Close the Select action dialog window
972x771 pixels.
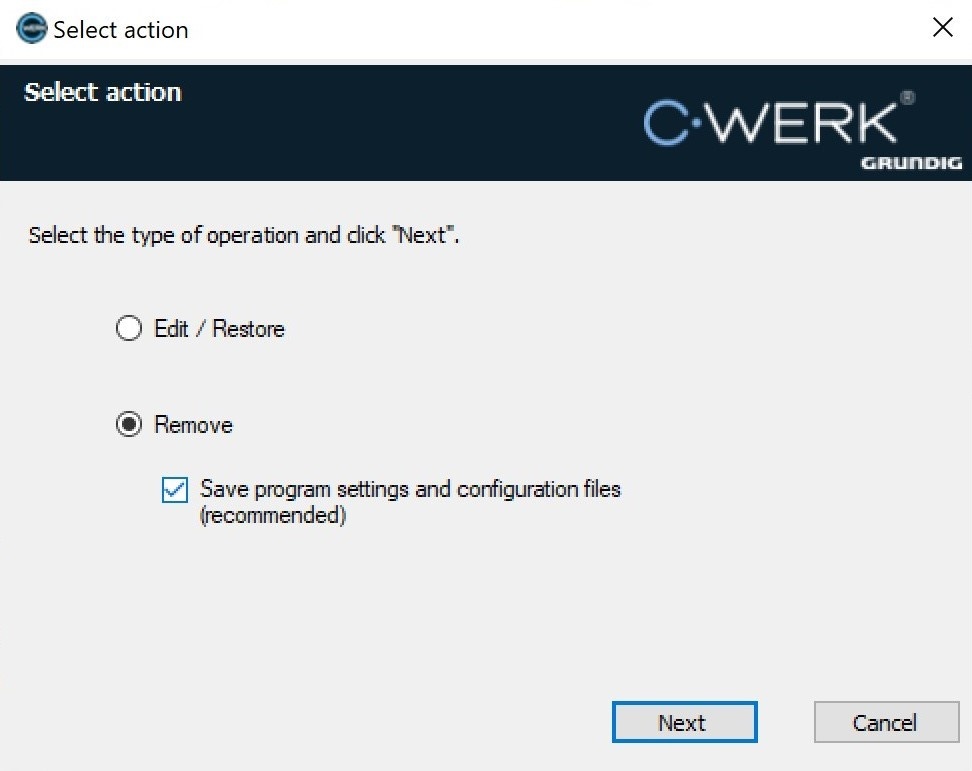pyautogui.click(x=942, y=28)
